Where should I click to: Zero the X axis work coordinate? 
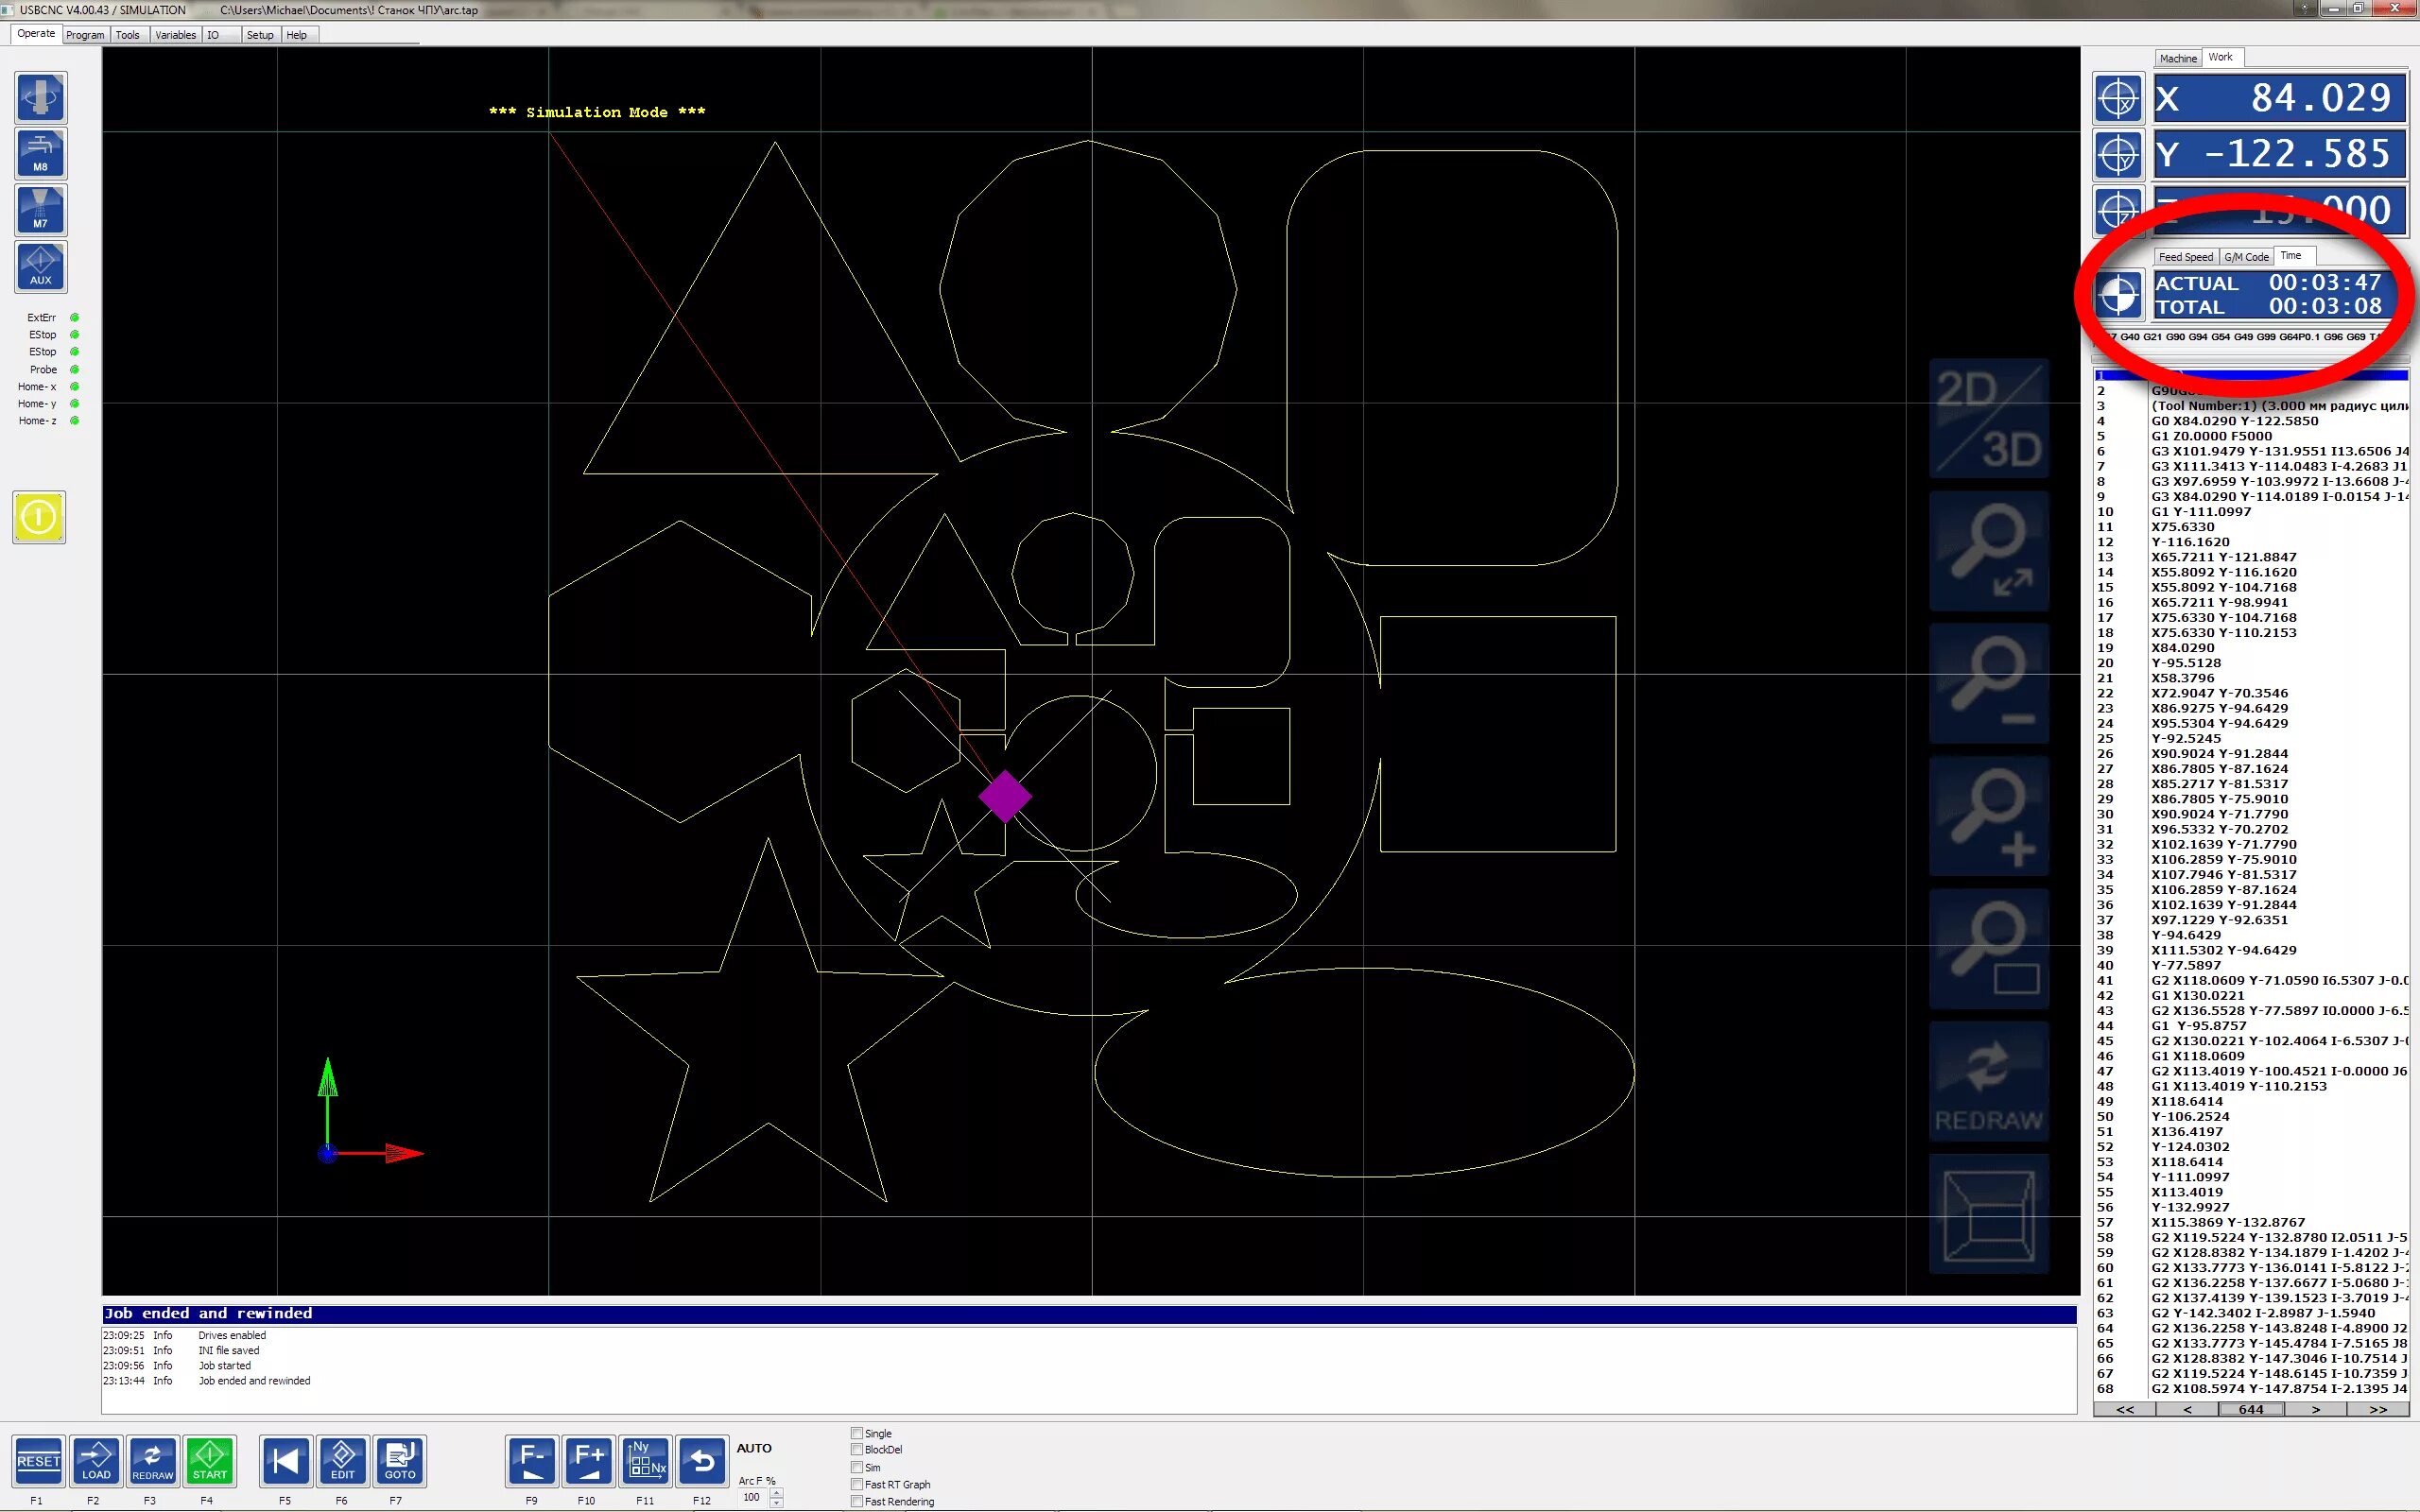pyautogui.click(x=2117, y=99)
